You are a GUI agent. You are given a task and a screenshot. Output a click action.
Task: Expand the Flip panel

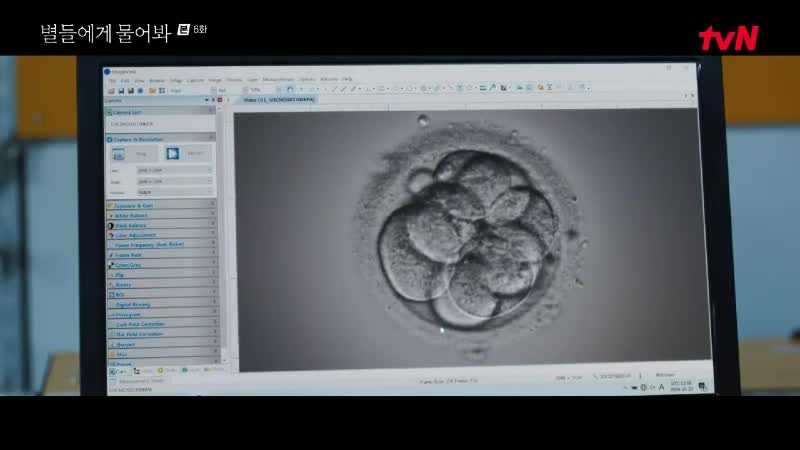pyautogui.click(x=162, y=274)
